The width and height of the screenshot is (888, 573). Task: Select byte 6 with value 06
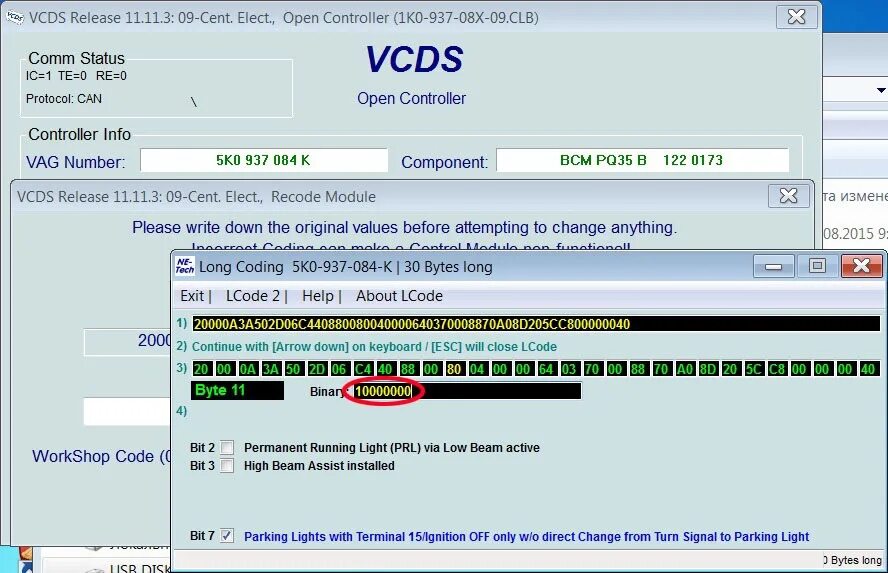click(x=339, y=369)
